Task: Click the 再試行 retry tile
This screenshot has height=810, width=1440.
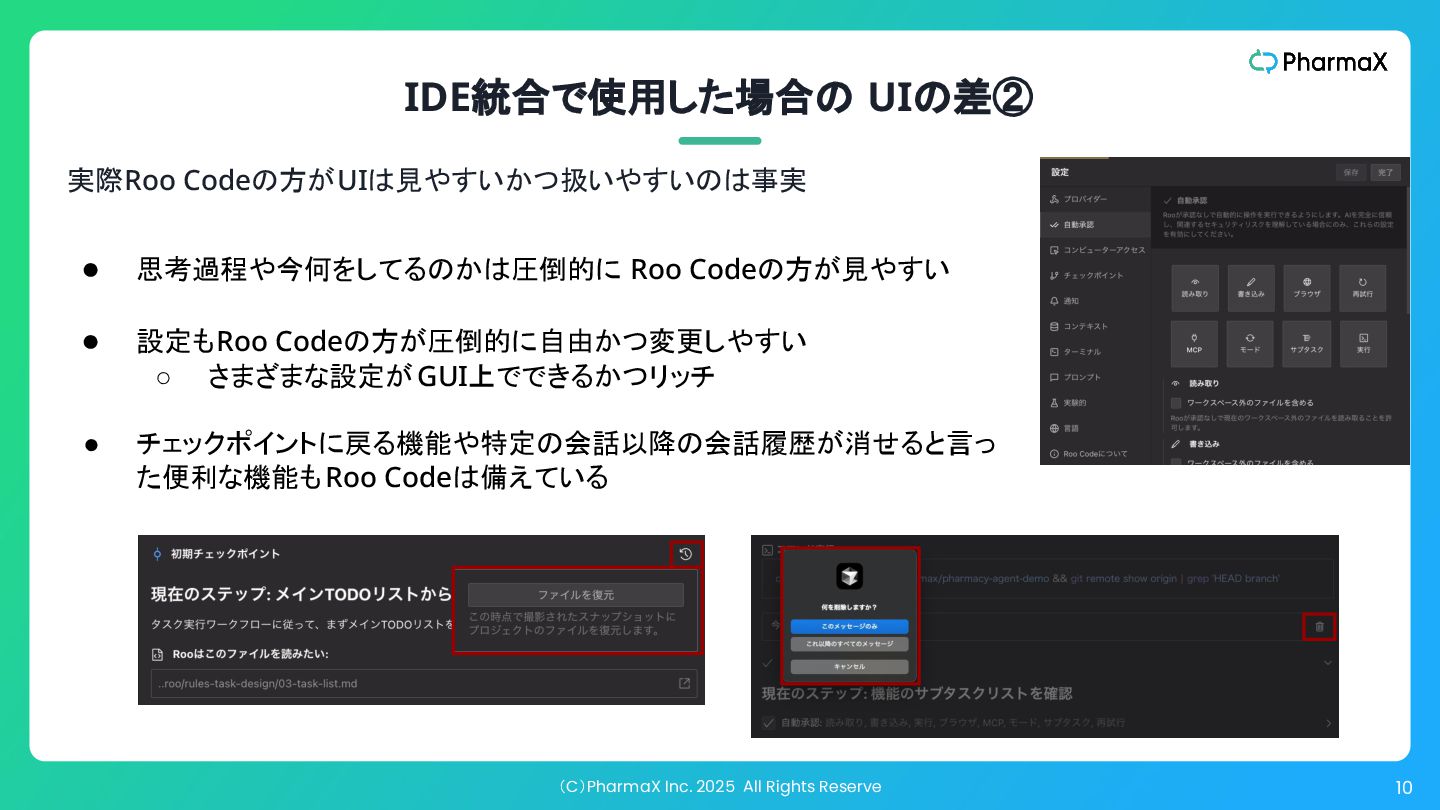Action: pyautogui.click(x=1362, y=288)
